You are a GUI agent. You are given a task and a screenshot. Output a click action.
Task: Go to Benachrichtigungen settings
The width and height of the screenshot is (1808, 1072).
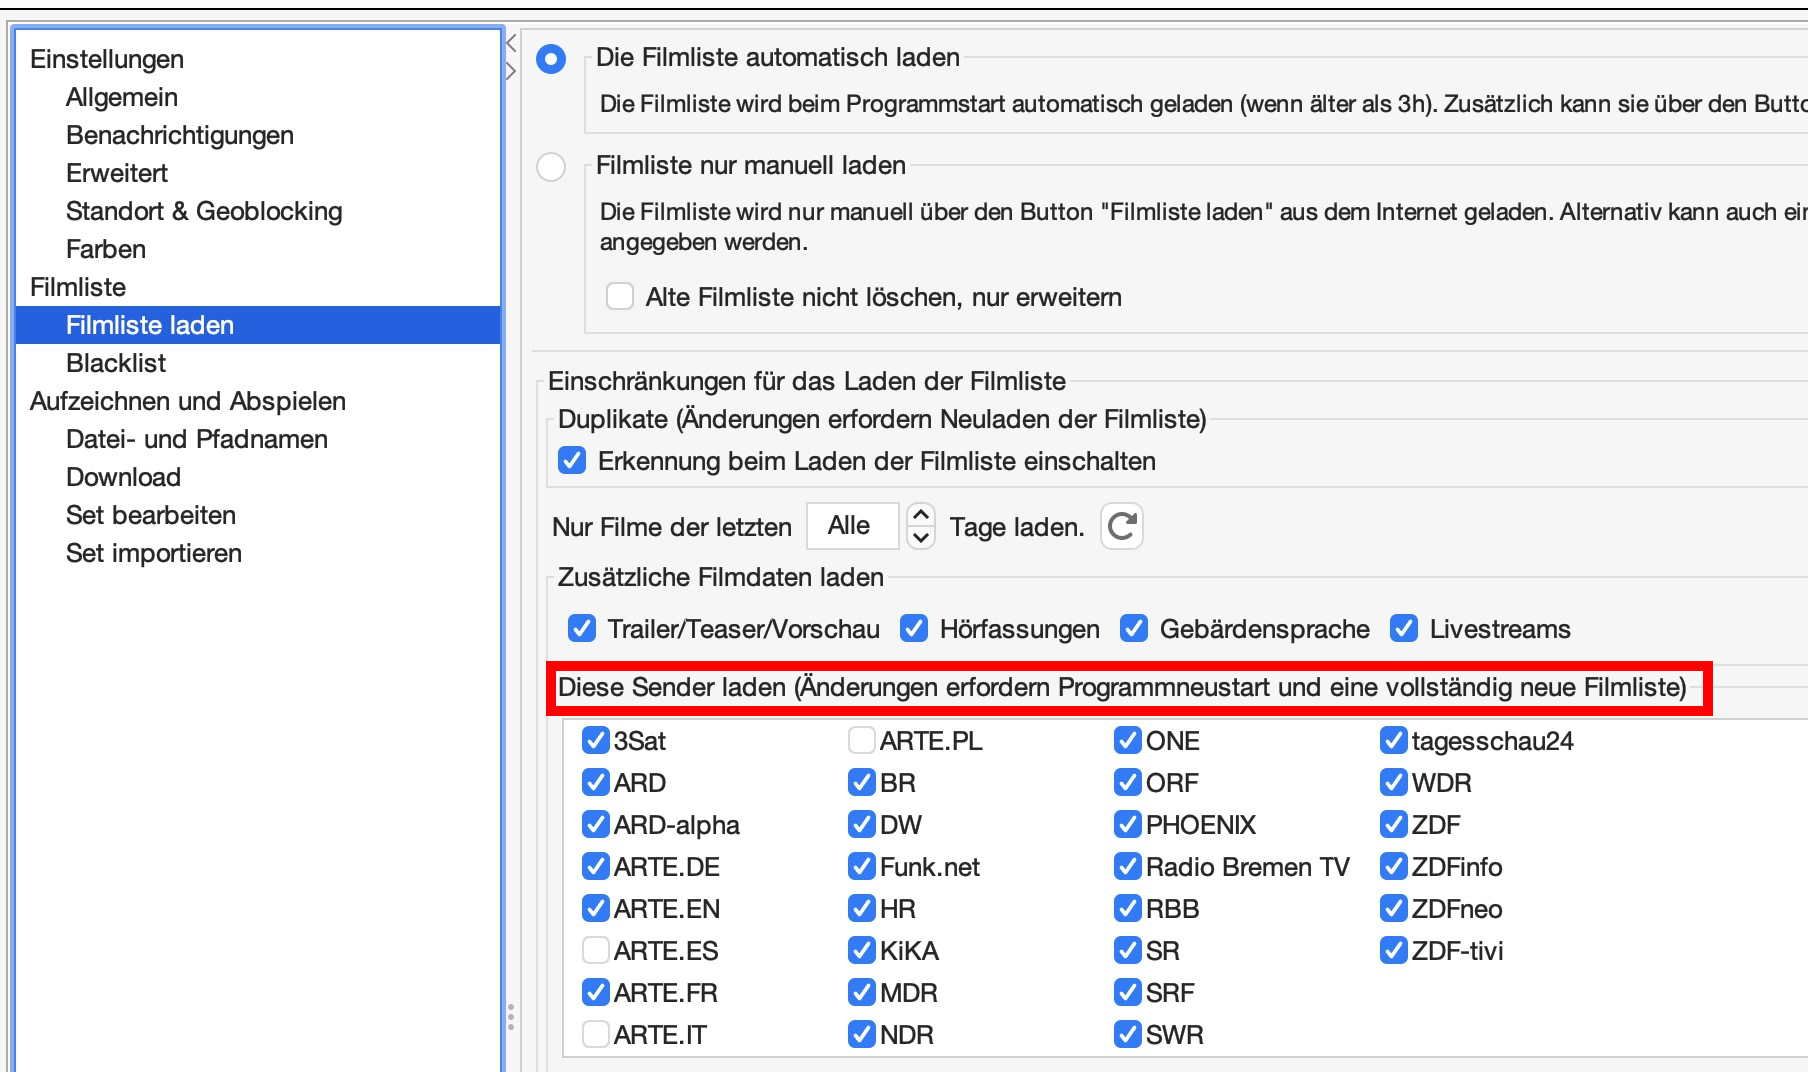(x=180, y=135)
